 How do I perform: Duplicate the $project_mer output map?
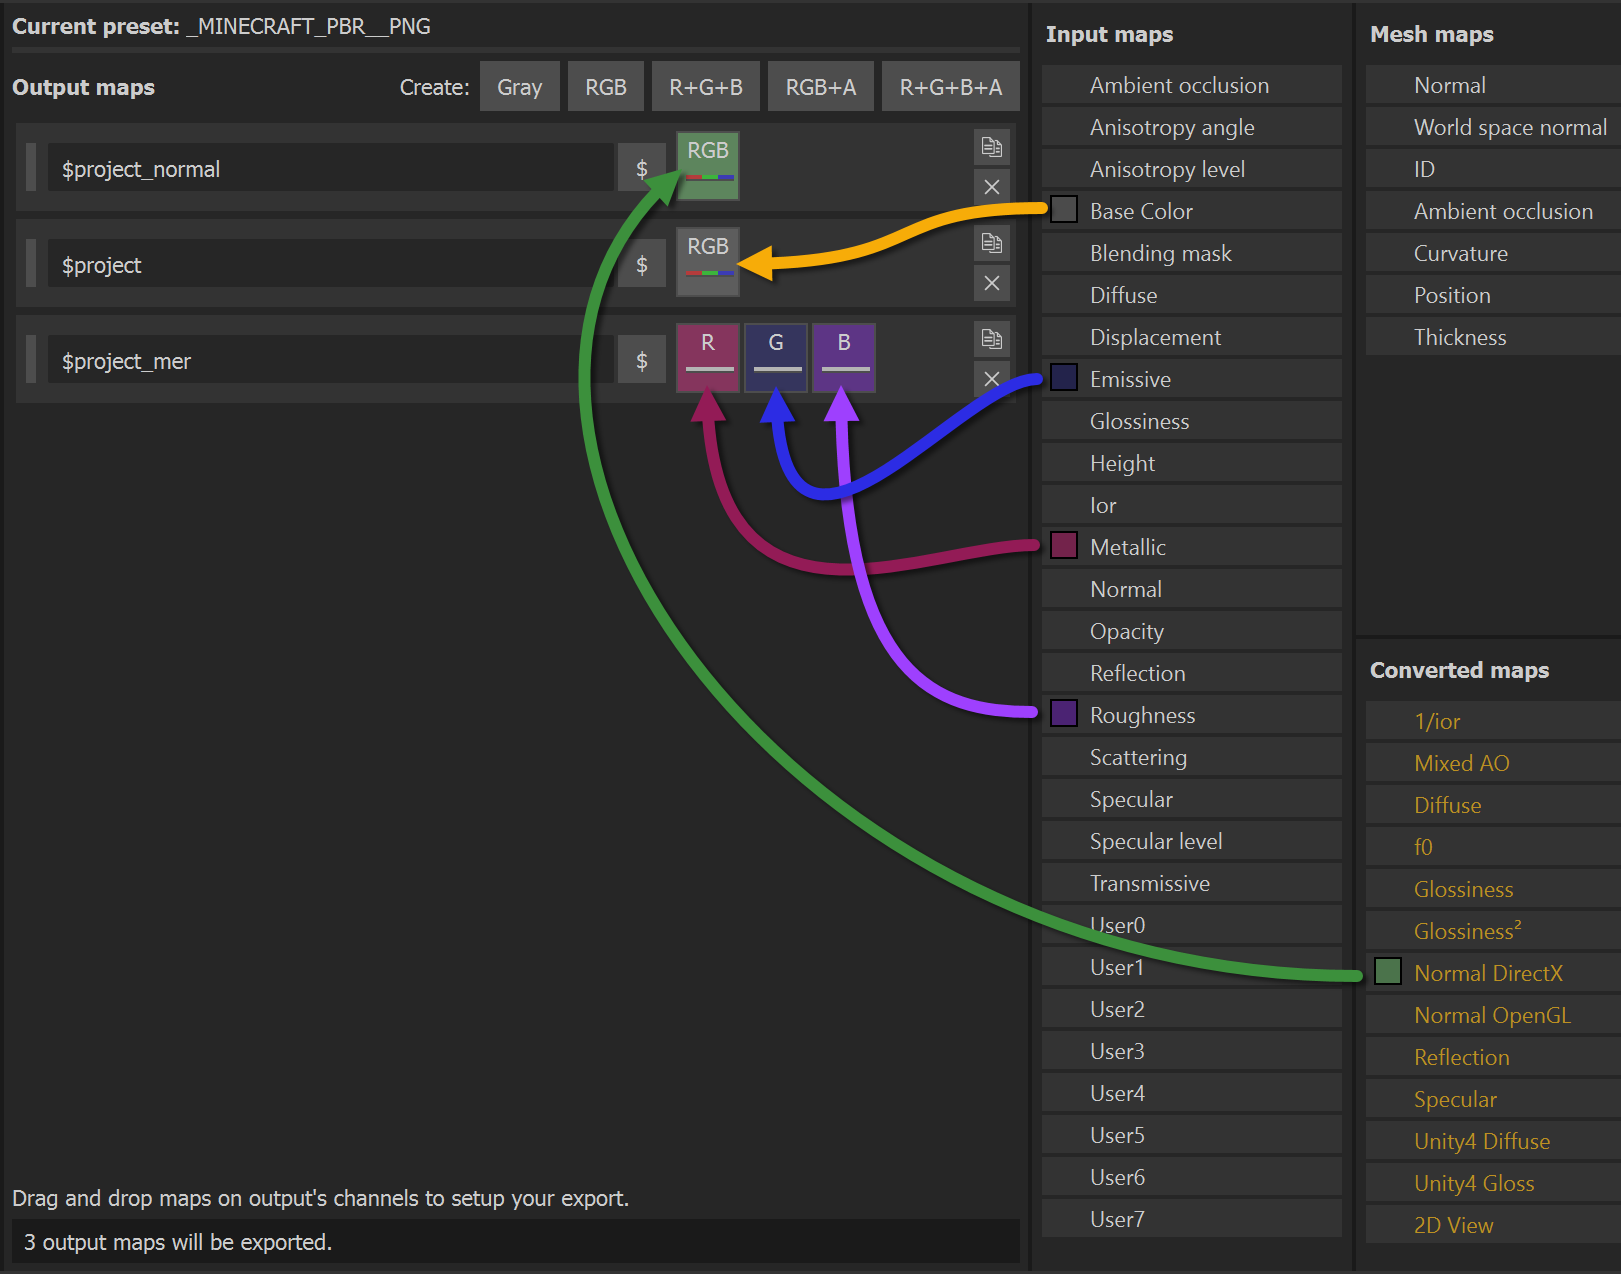991,339
